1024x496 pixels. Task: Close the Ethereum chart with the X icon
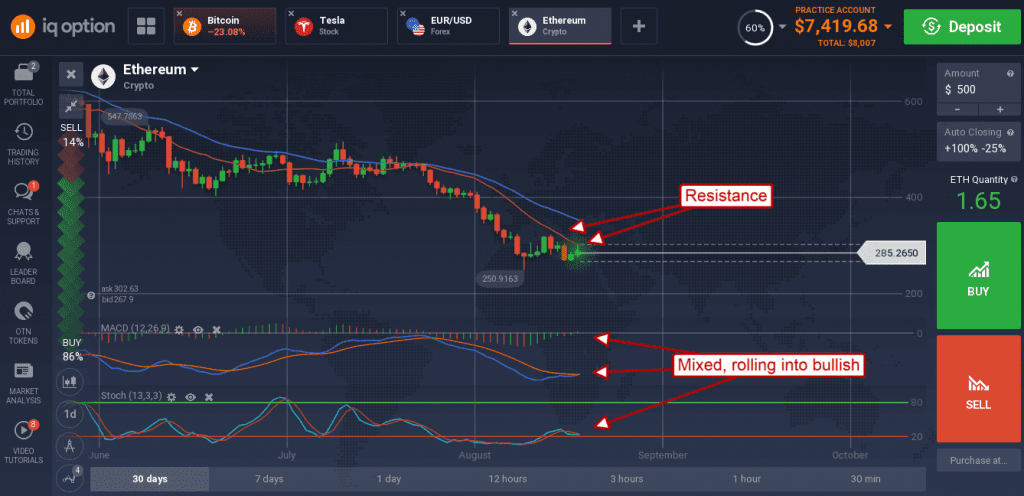[x=71, y=74]
